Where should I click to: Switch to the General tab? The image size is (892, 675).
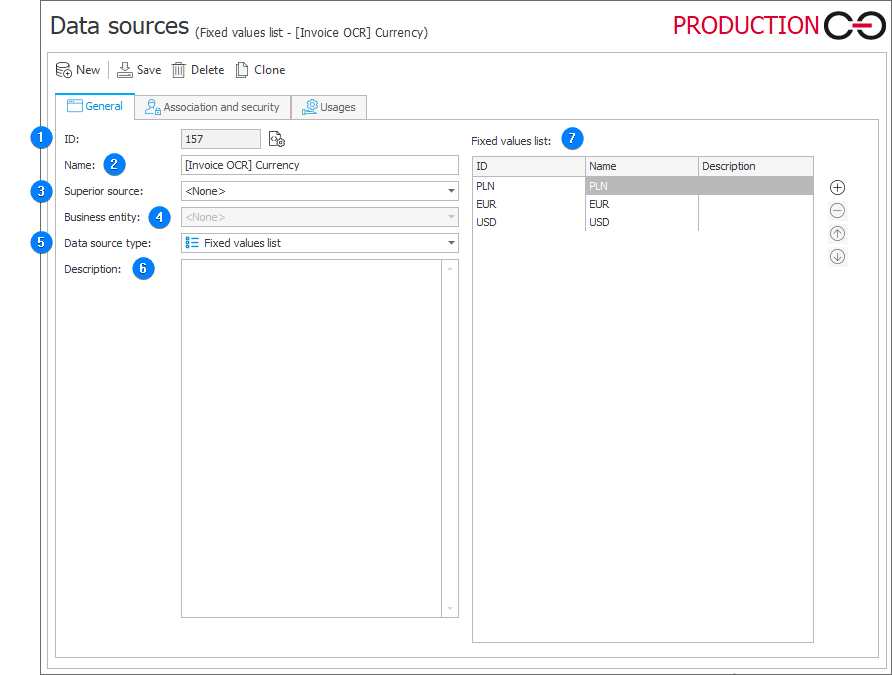[x=95, y=106]
